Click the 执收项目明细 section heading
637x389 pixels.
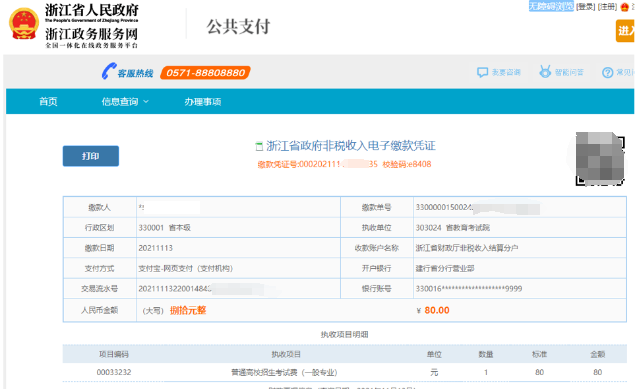tap(344, 334)
